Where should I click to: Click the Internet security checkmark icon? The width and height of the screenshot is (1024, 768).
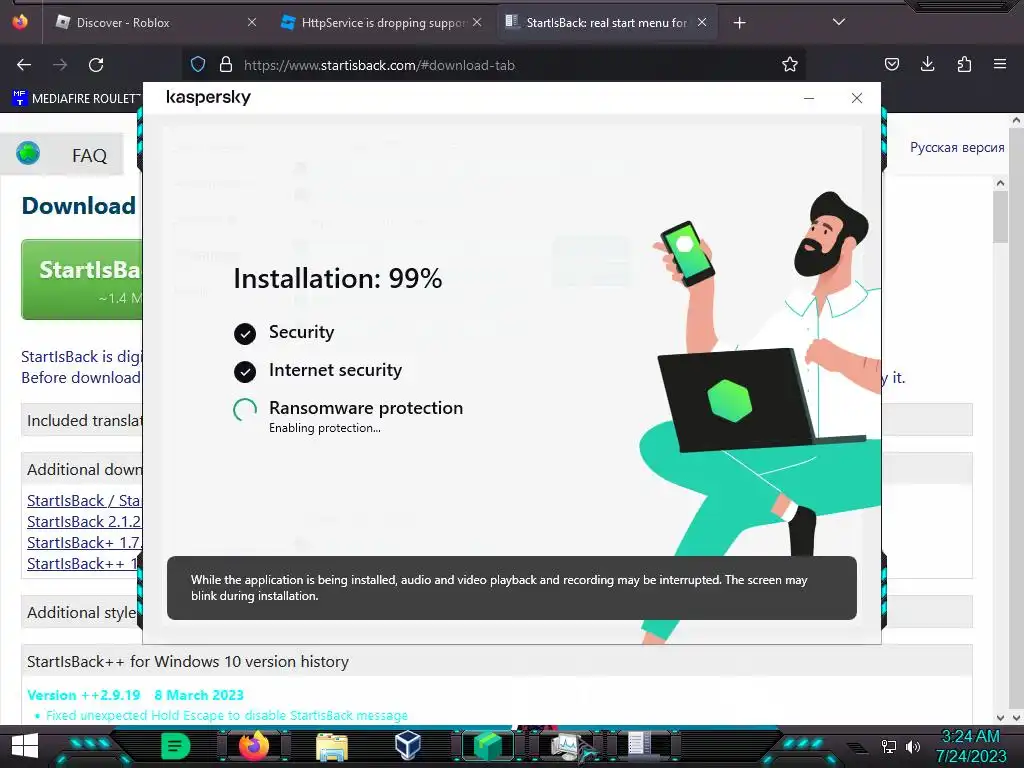[x=245, y=372]
